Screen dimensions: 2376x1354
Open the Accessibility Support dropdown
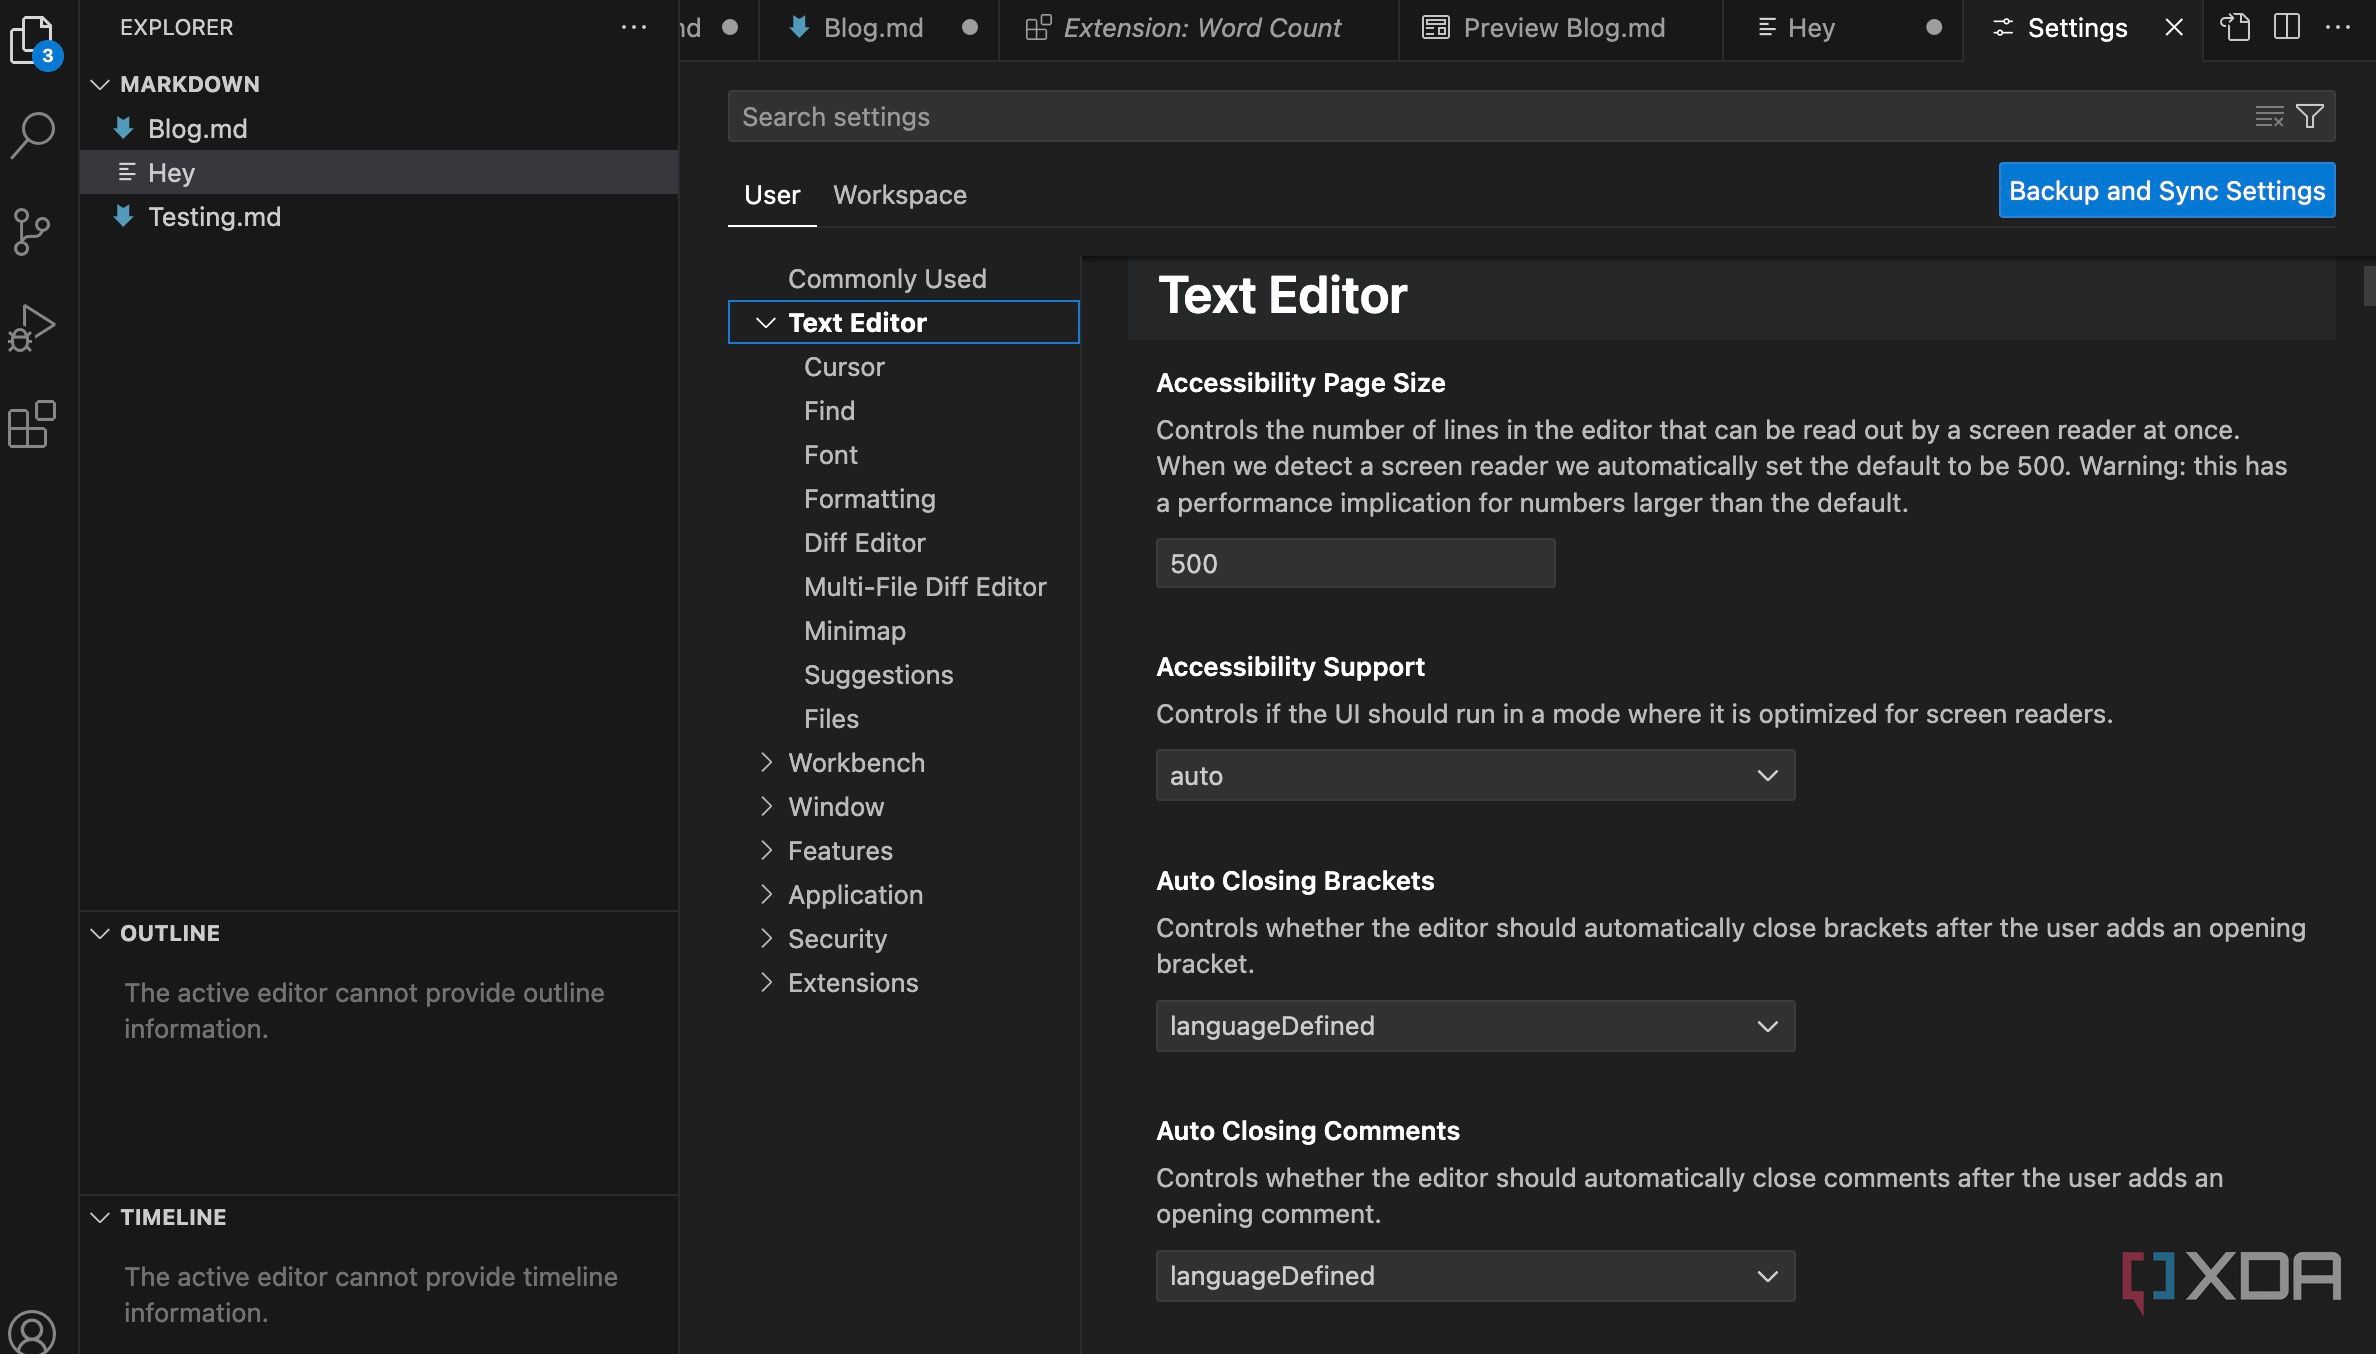tap(1475, 775)
